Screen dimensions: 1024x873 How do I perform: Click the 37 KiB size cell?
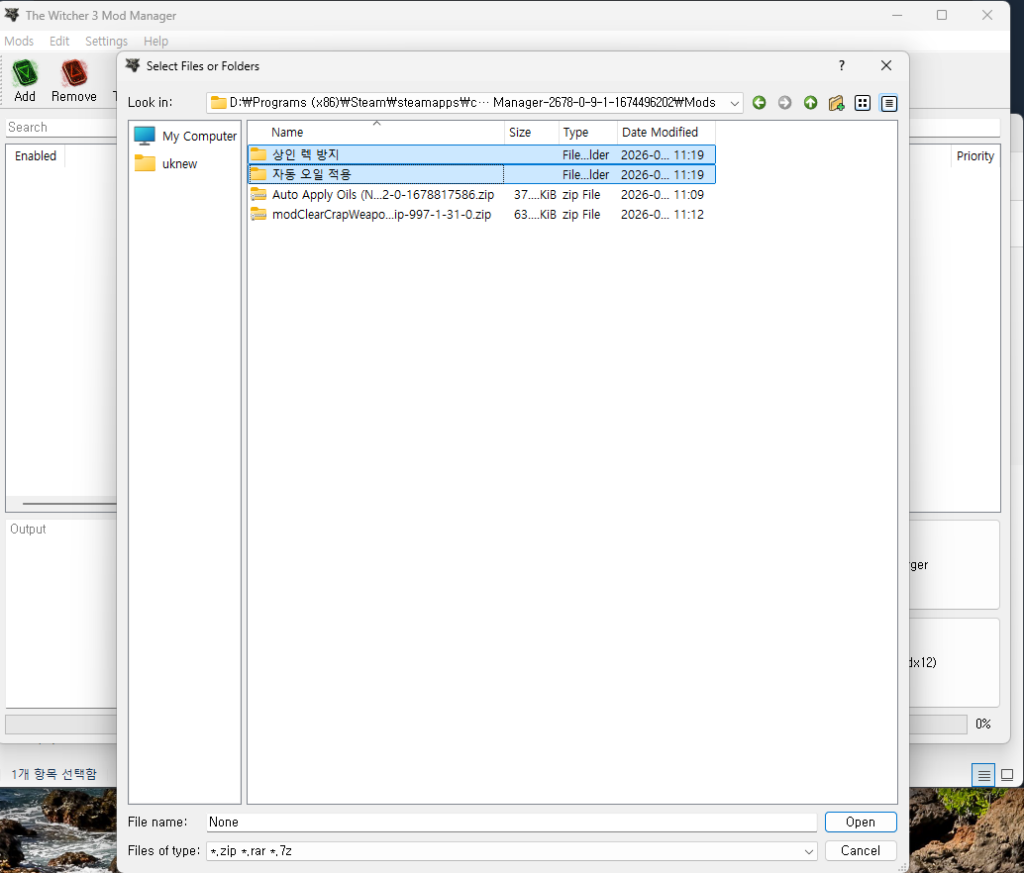point(535,195)
